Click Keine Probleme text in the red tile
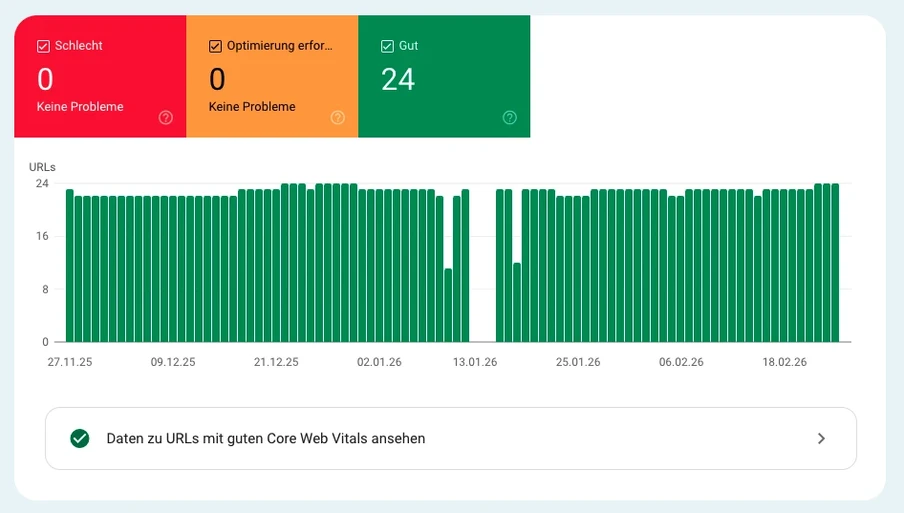 click(x=80, y=107)
